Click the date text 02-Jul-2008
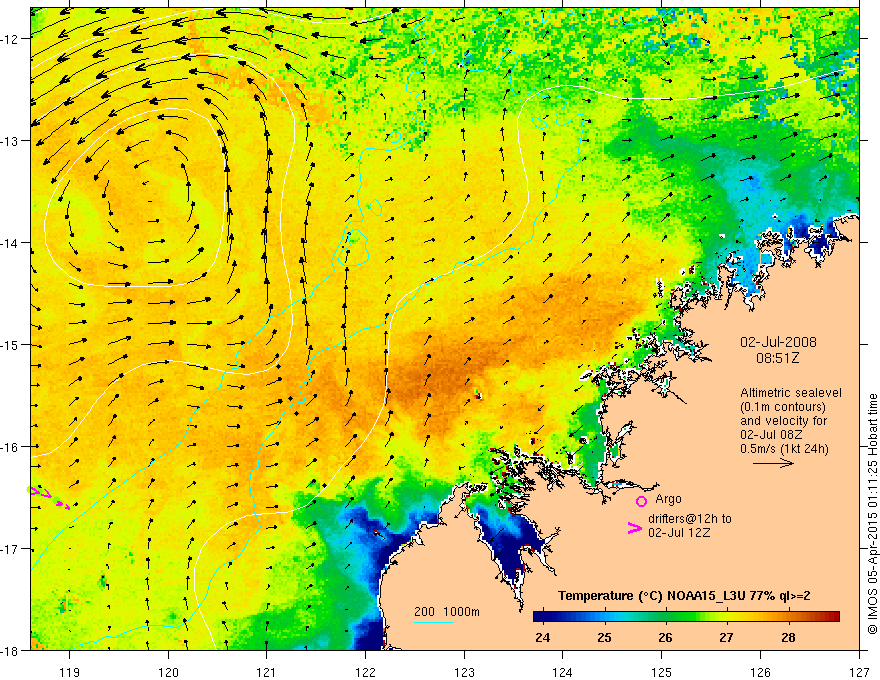This screenshot has height=680, width=880. (x=778, y=342)
